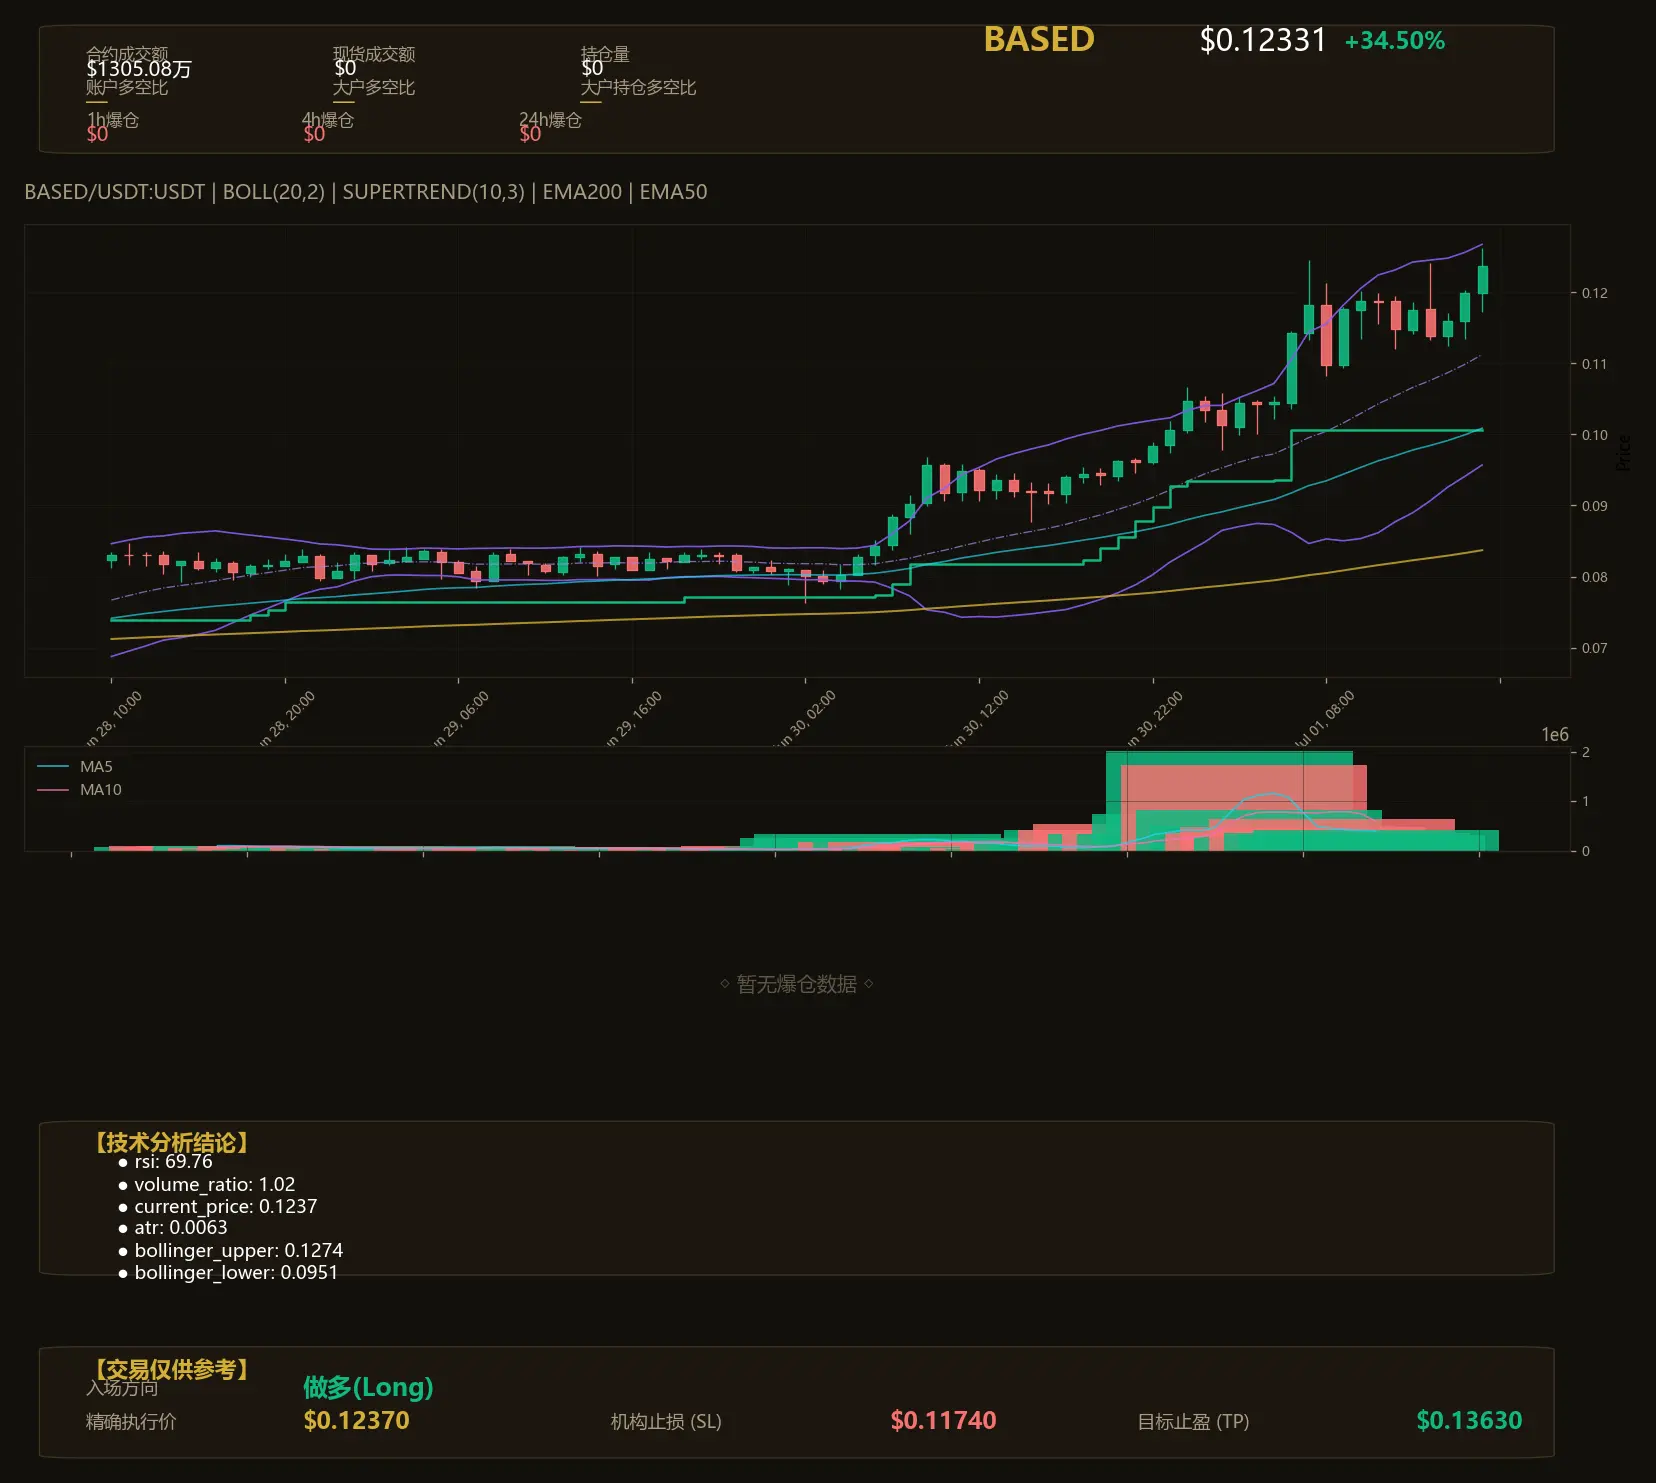Click the 24h爆仓 liquidation label
The image size is (1656, 1483).
pyautogui.click(x=550, y=120)
